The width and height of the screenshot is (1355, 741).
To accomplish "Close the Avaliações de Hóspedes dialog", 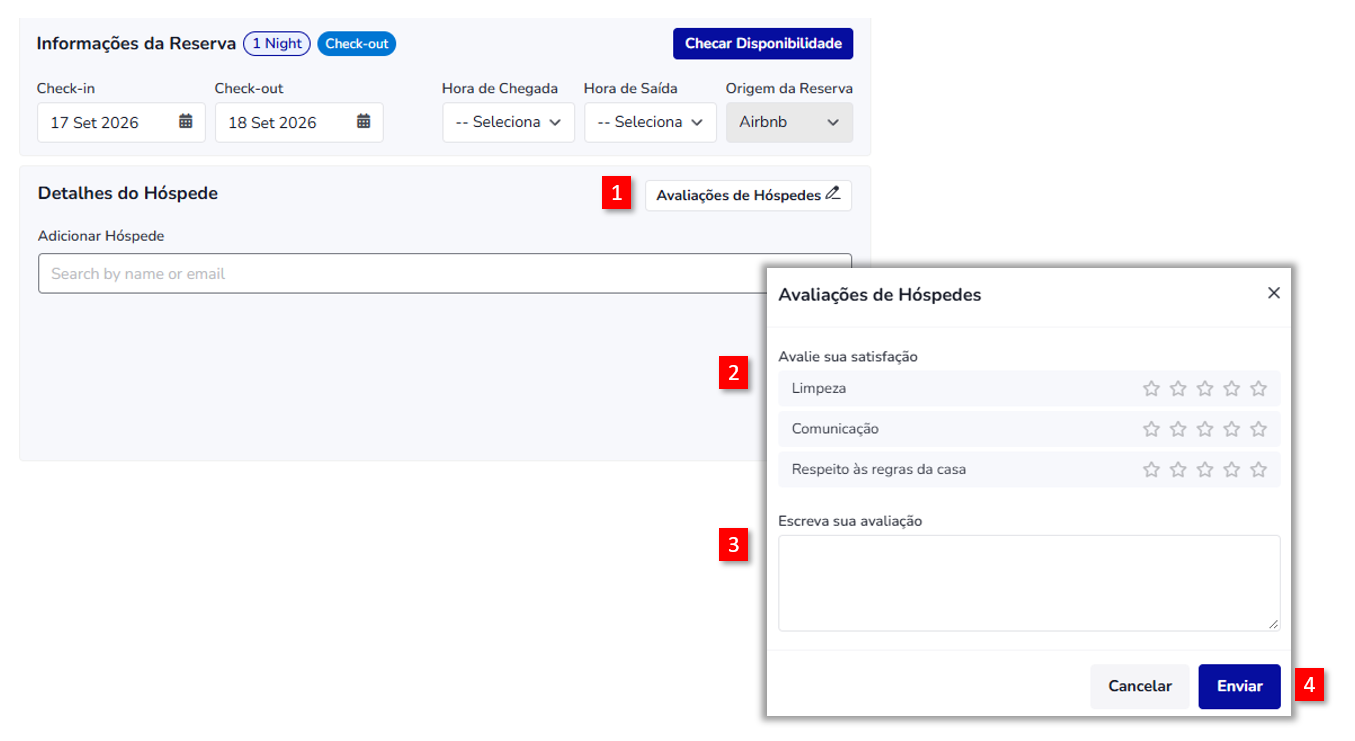I will pos(1273,293).
